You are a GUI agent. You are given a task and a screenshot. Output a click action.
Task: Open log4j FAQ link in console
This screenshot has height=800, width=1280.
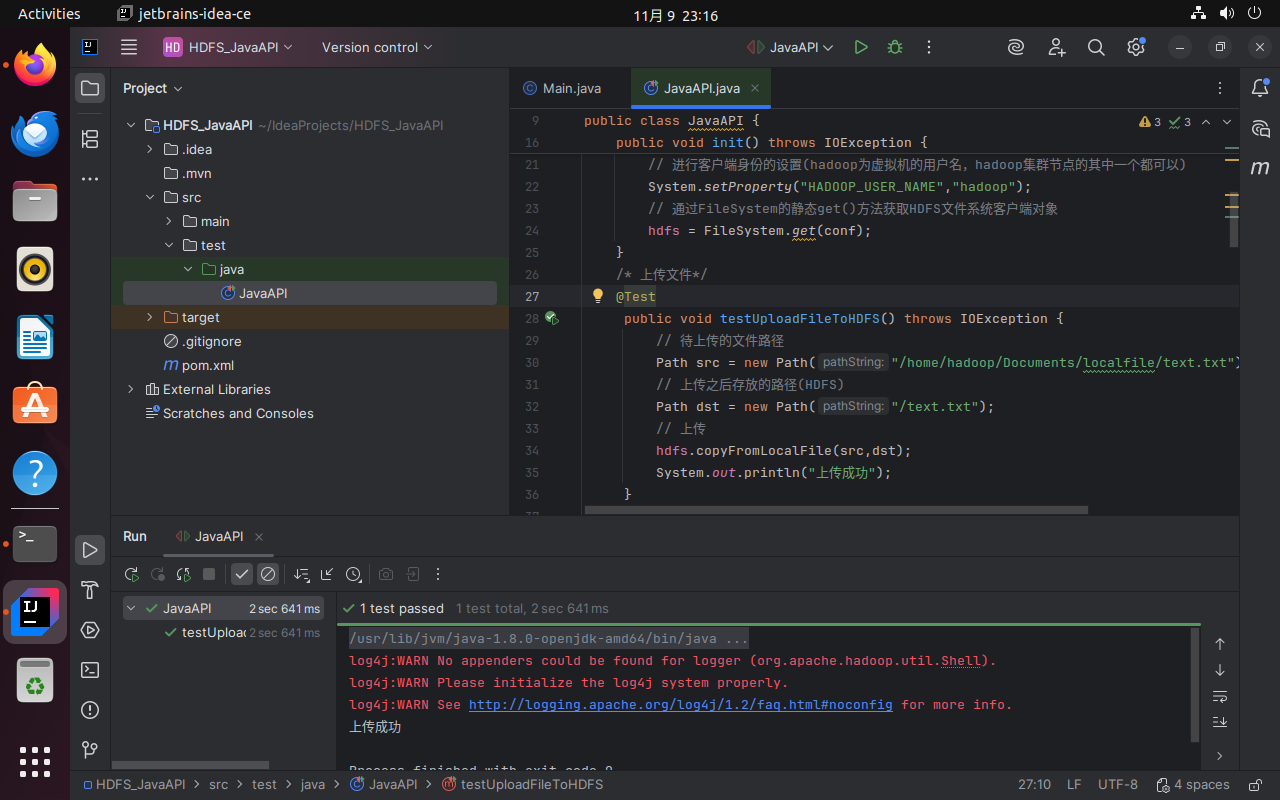click(681, 704)
